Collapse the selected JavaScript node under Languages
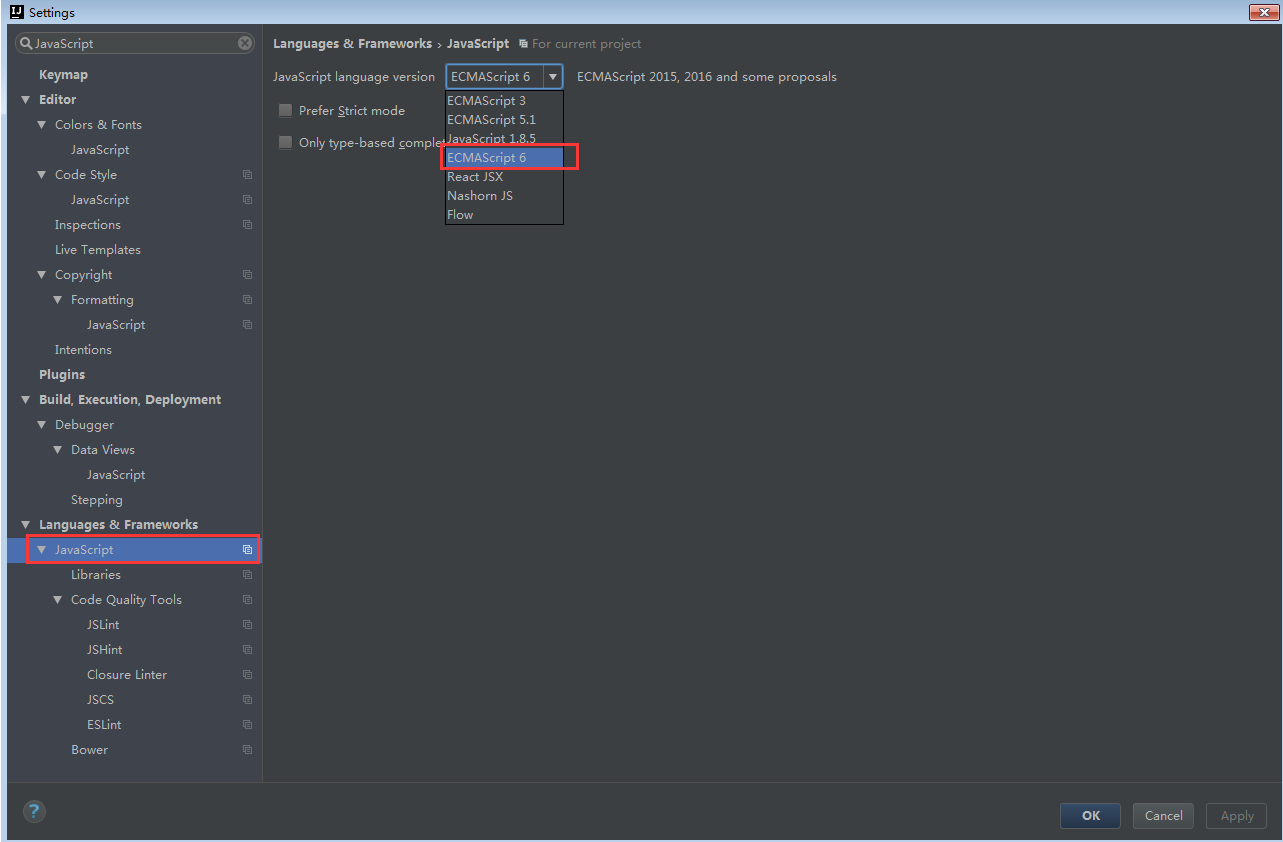The height and width of the screenshot is (842, 1283). pos(42,550)
